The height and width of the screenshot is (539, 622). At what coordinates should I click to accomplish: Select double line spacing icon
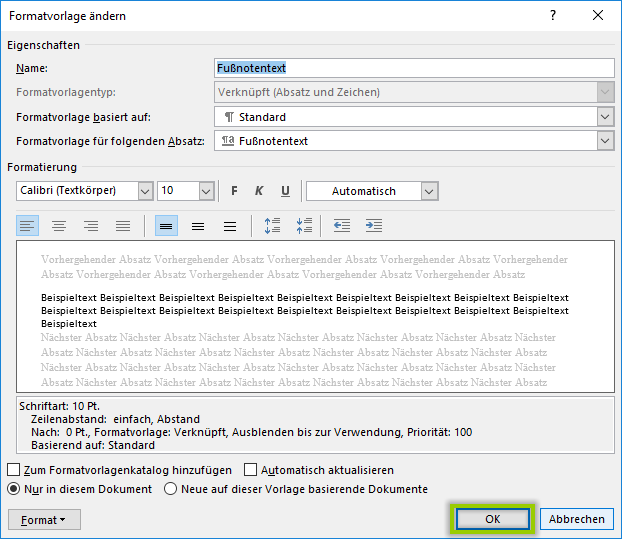230,227
